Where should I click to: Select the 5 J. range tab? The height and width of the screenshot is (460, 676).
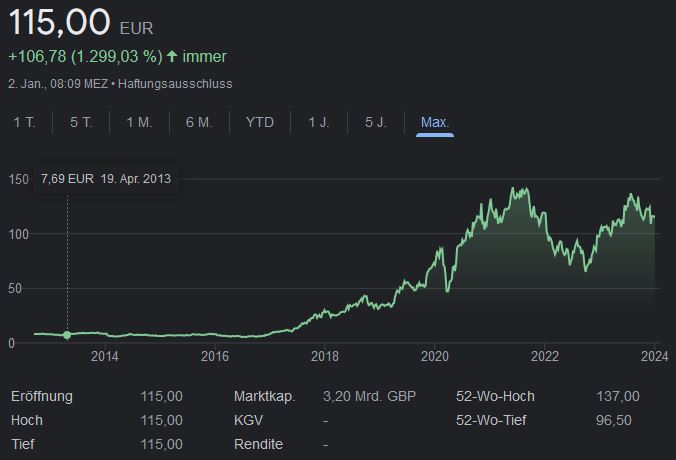[x=376, y=122]
